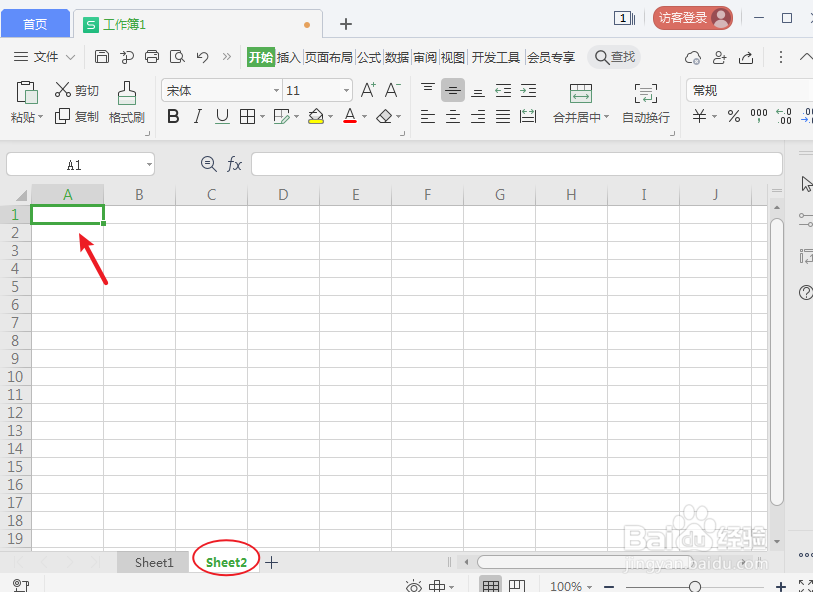This screenshot has height=592, width=813.
Task: Open the 数据 ribbon tab
Action: (397, 57)
